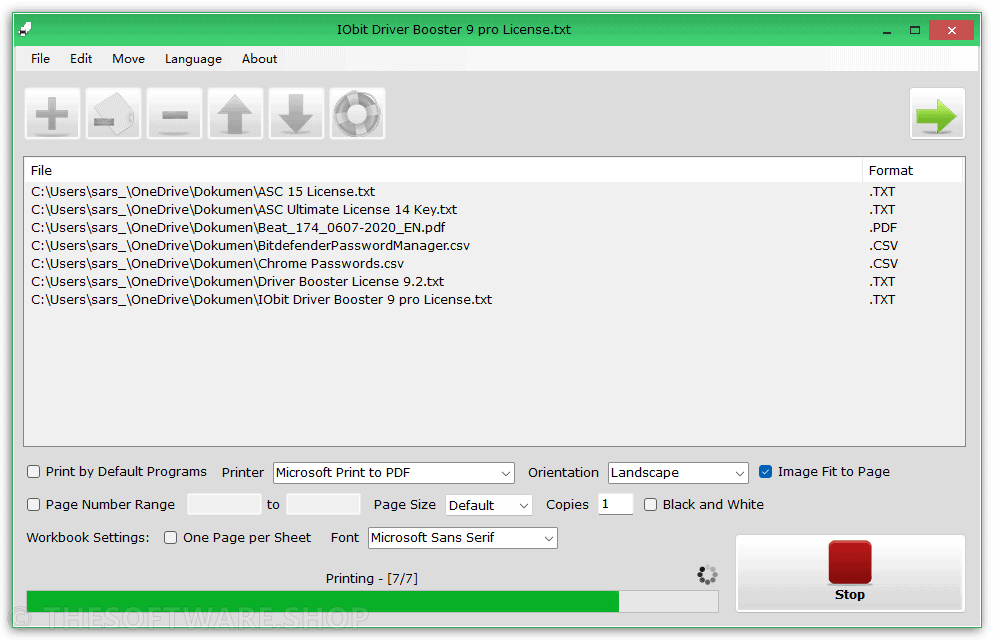Uncheck Image Fit to Page
This screenshot has height=640, width=994.
pyautogui.click(x=765, y=471)
